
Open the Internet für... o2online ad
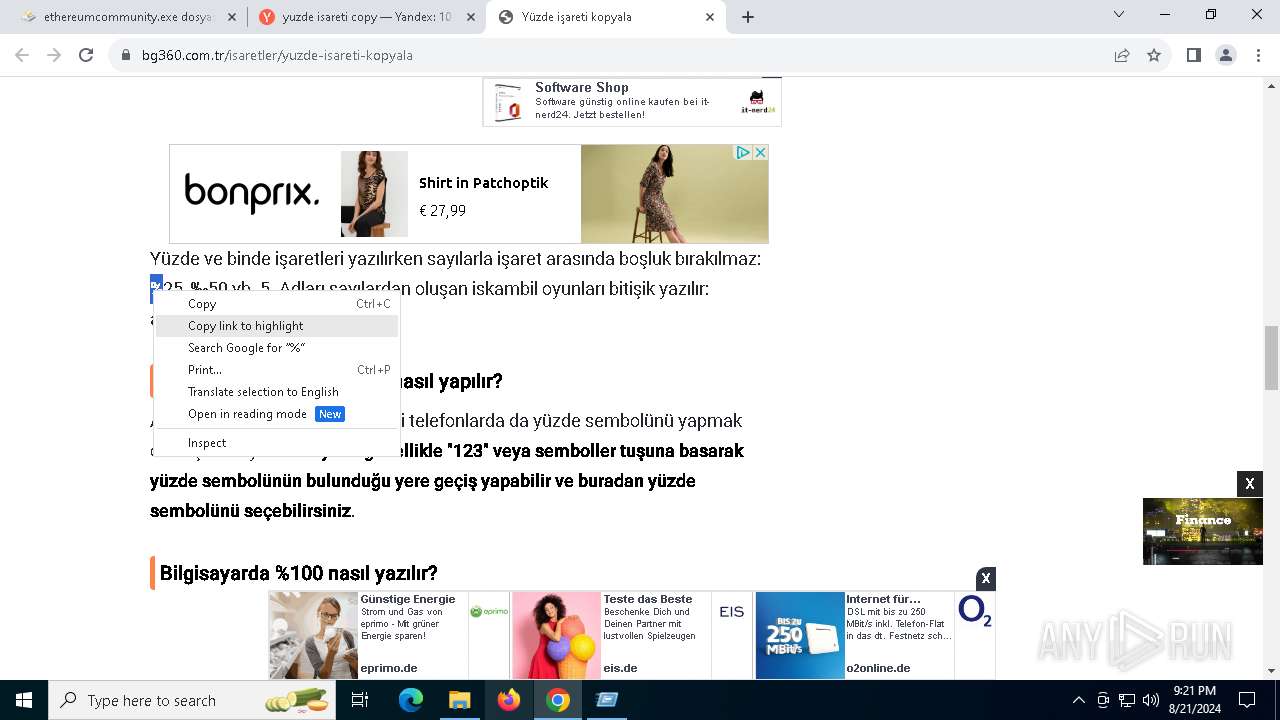(x=875, y=635)
